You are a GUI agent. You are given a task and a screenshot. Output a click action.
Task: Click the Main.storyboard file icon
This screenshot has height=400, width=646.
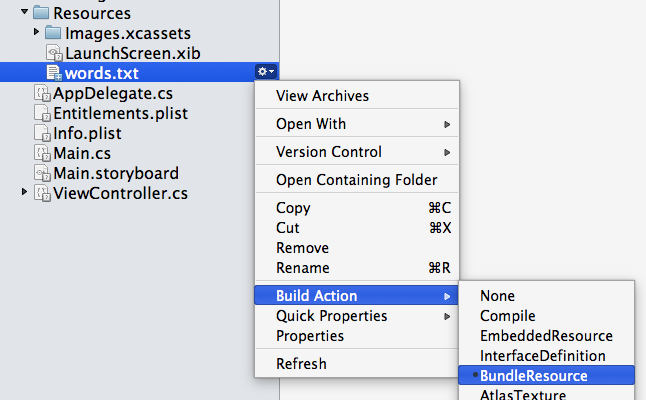[x=42, y=173]
